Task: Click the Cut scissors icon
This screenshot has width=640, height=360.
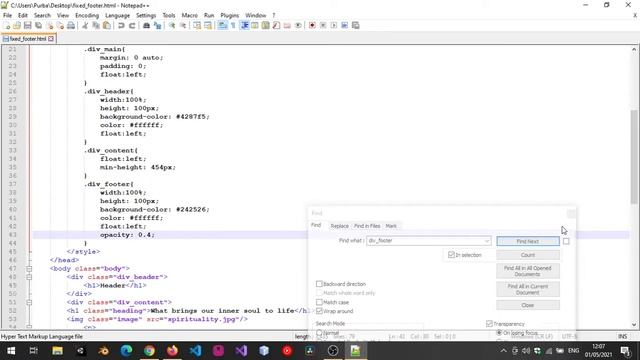Action: (85, 25)
